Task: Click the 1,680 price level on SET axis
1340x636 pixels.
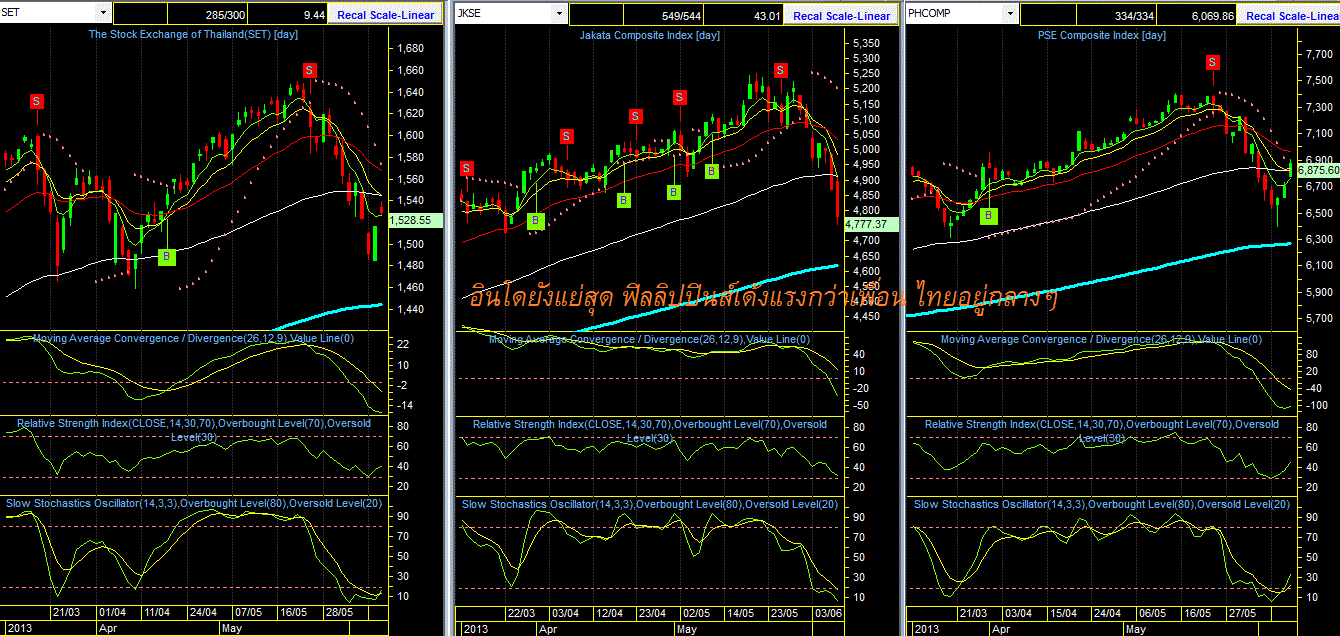Action: point(411,49)
